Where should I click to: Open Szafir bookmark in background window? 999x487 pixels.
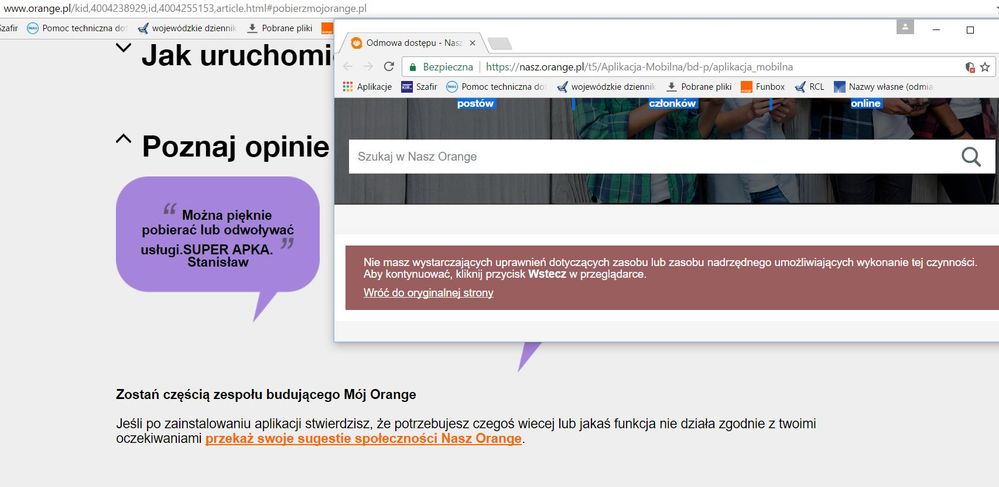tap(8, 28)
